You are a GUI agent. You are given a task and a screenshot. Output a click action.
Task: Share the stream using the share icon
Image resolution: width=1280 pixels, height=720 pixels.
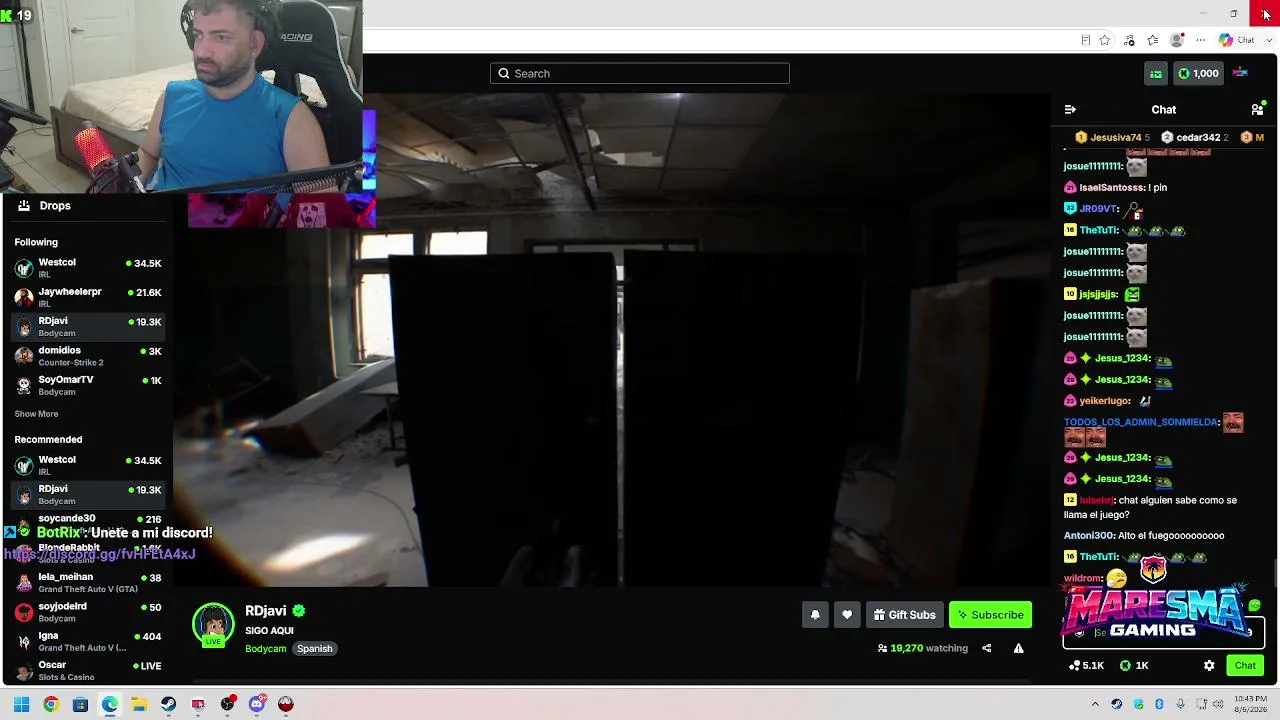click(x=986, y=648)
